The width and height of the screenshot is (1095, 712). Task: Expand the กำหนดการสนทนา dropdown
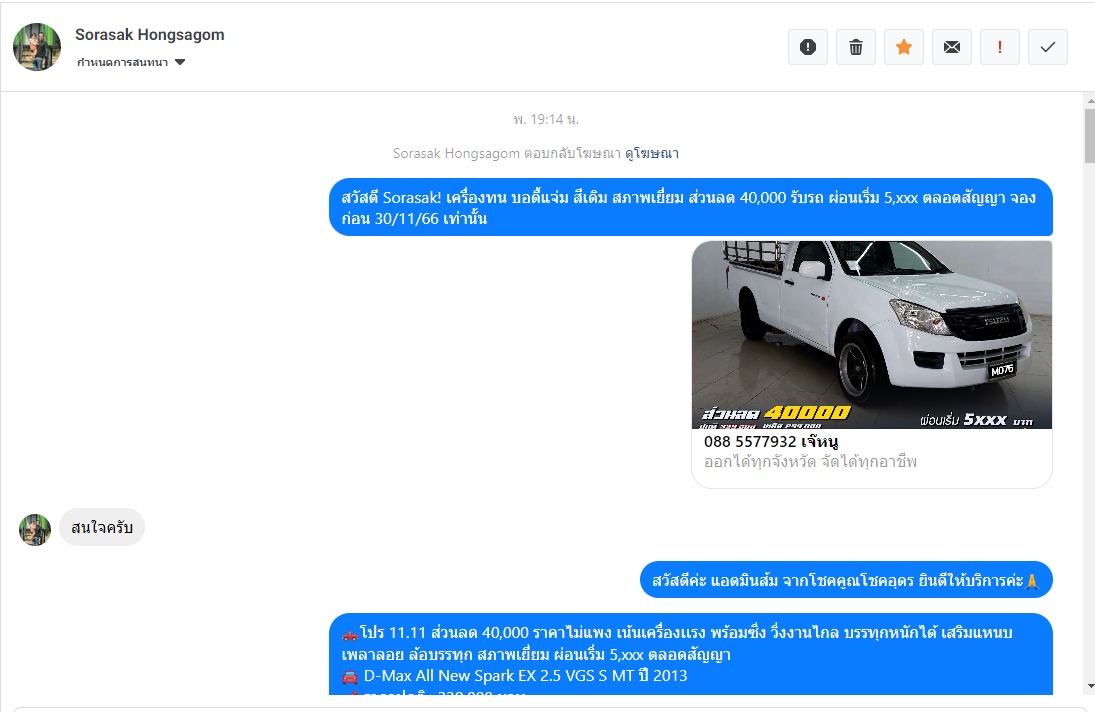(x=131, y=62)
